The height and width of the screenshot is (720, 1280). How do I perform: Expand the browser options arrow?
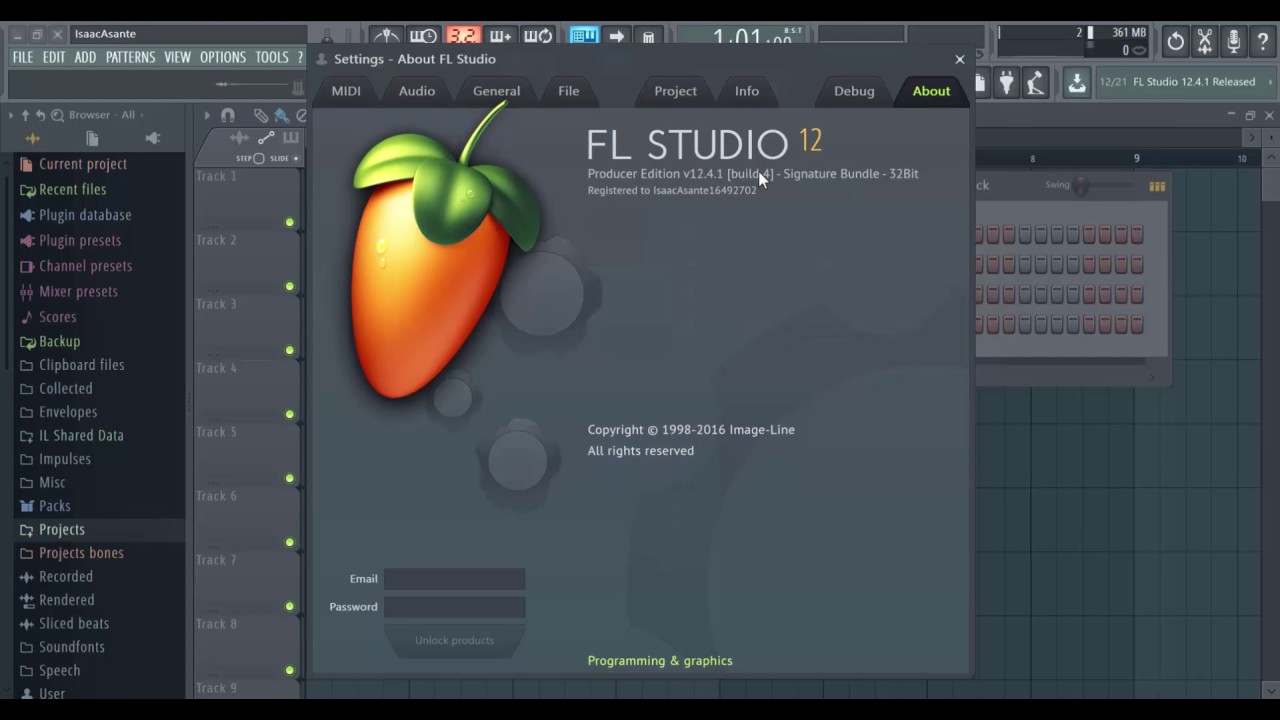pos(11,115)
